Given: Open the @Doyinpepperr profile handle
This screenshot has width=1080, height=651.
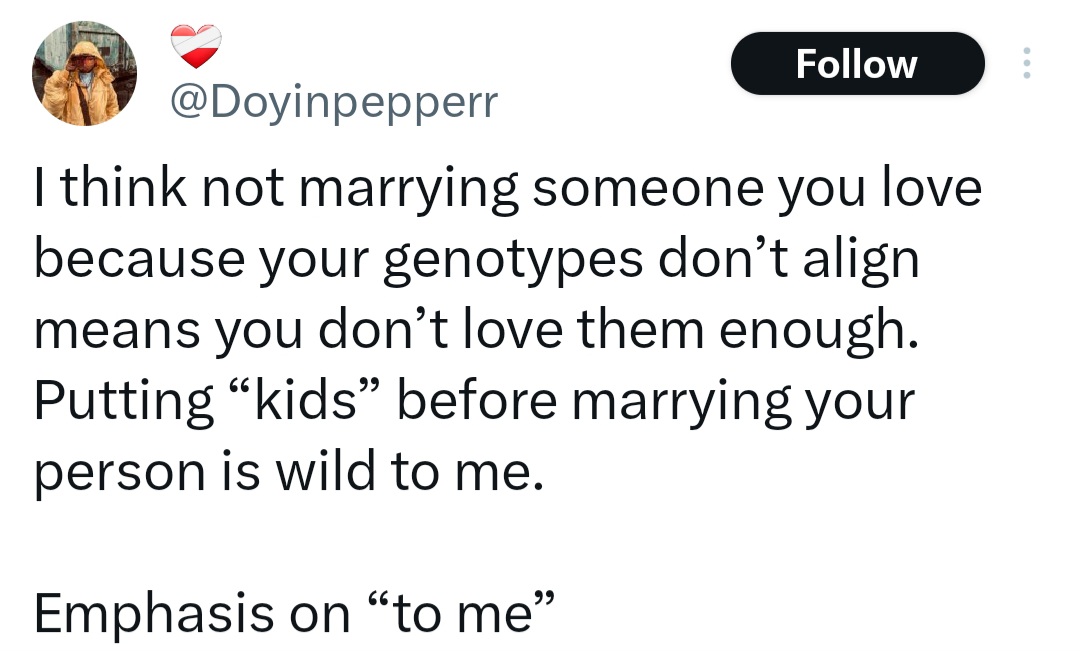Looking at the screenshot, I should [x=334, y=102].
